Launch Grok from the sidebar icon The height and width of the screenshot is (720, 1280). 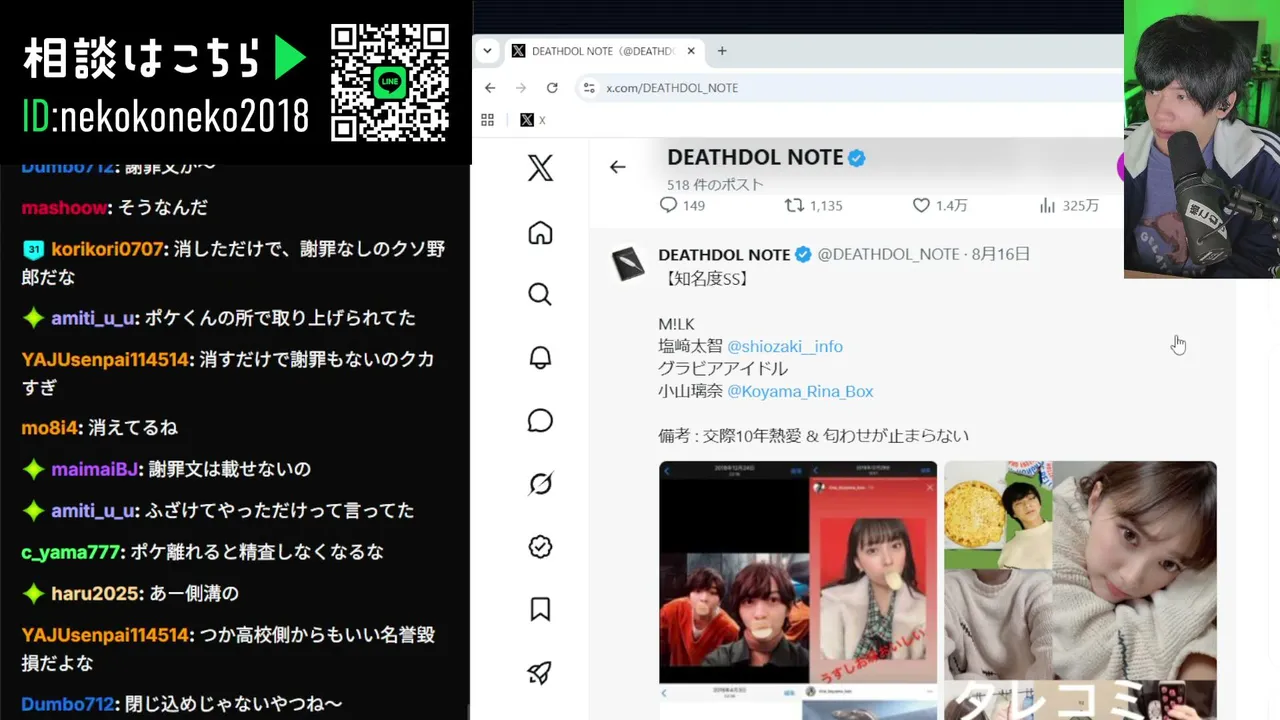(x=540, y=484)
